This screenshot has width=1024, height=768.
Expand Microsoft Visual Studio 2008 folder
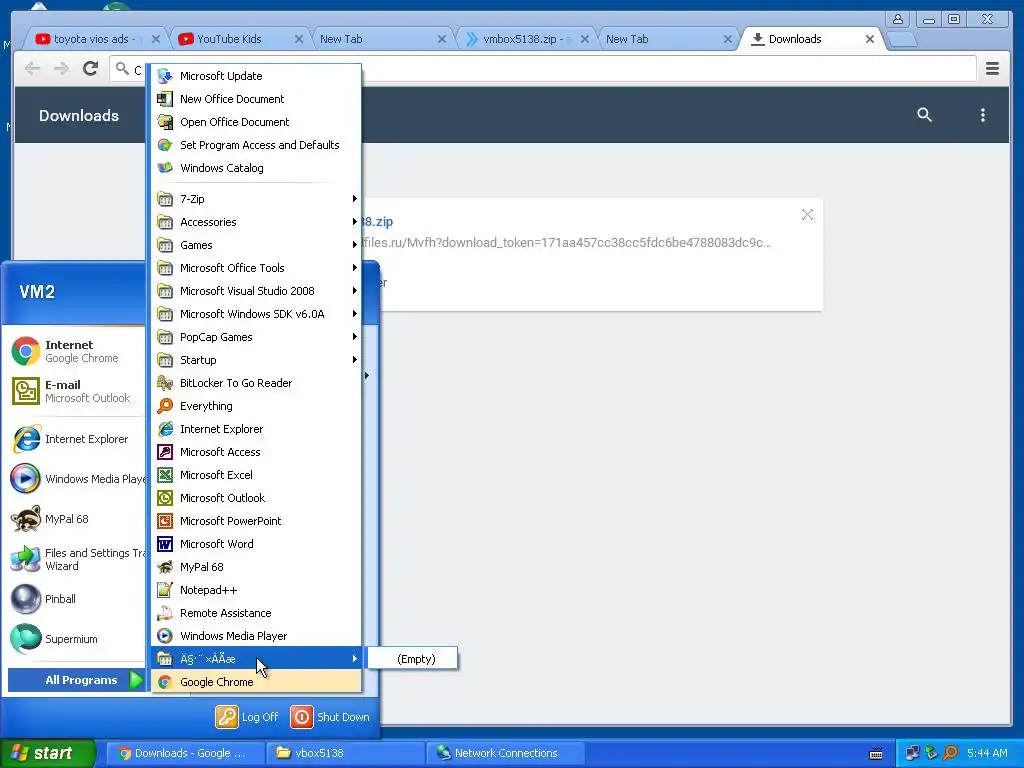pyautogui.click(x=256, y=291)
